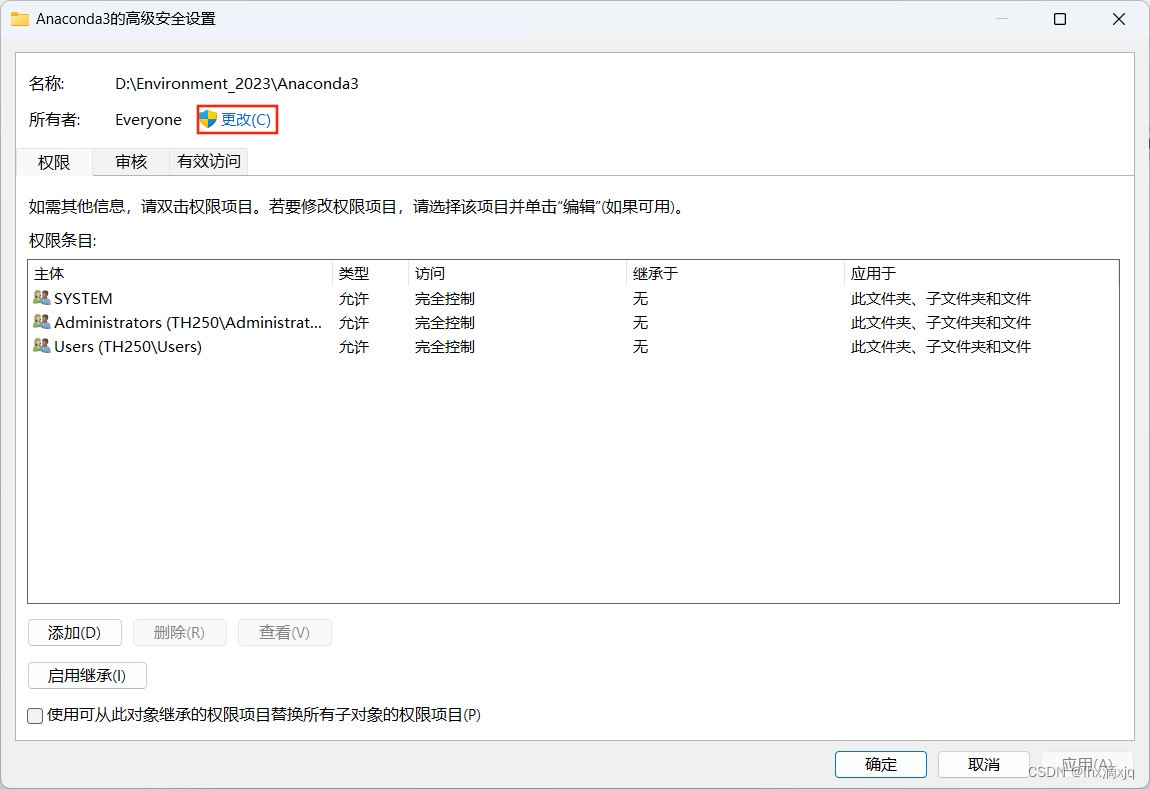The width and height of the screenshot is (1150, 789).
Task: Open the 更改(C) owner link
Action: pyautogui.click(x=246, y=120)
